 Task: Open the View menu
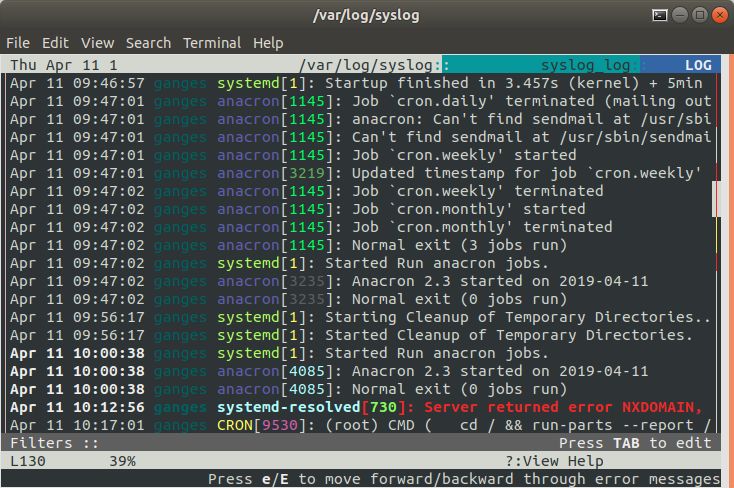97,43
